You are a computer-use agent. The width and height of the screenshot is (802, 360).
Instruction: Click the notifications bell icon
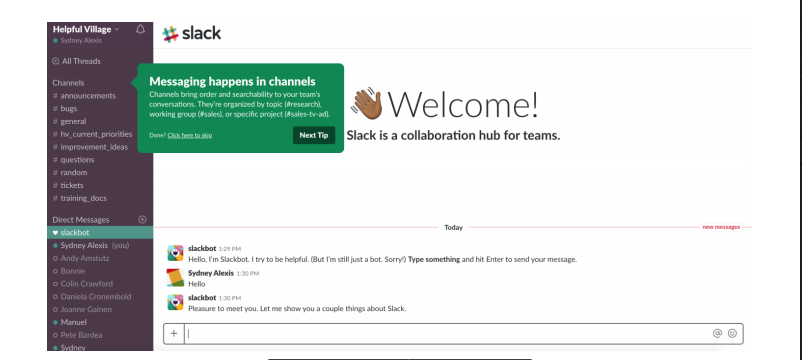(140, 30)
